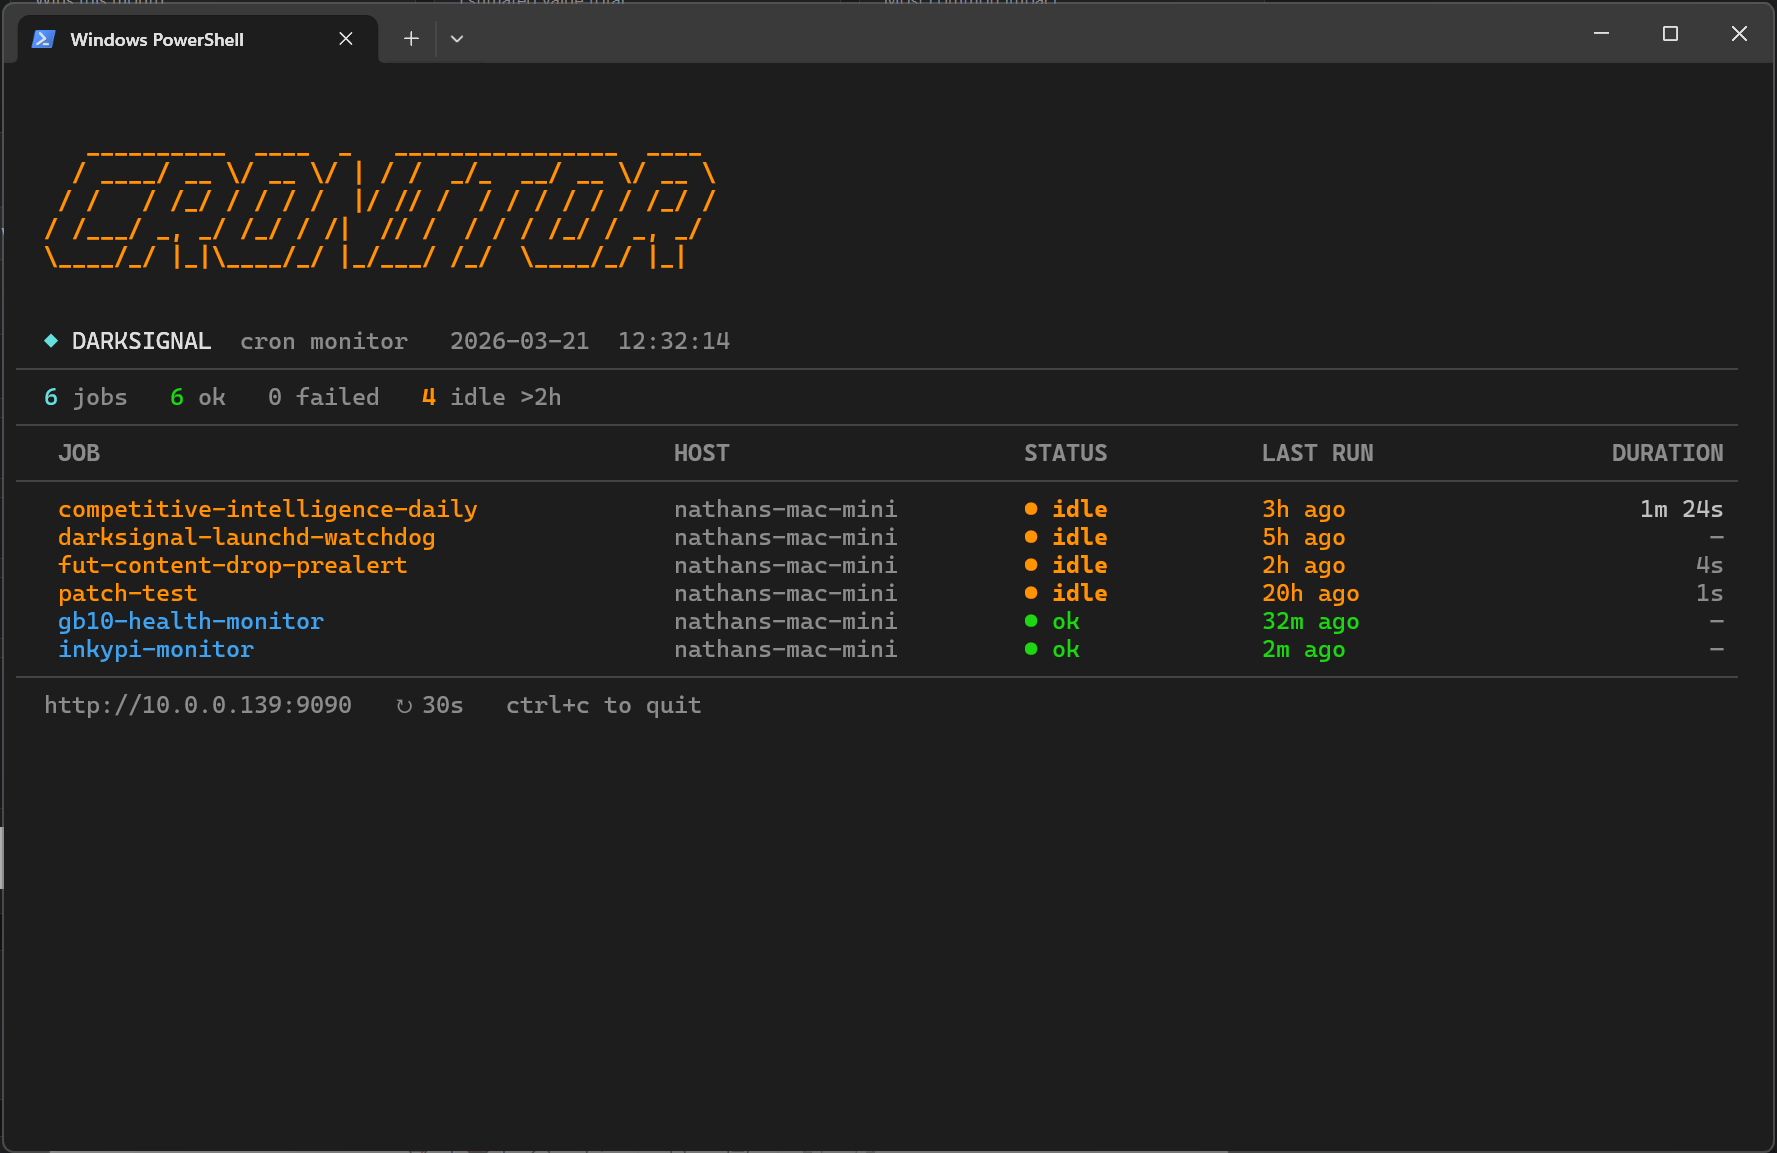This screenshot has width=1777, height=1153.
Task: Click orange status dot for patch-test
Action: click(1031, 593)
